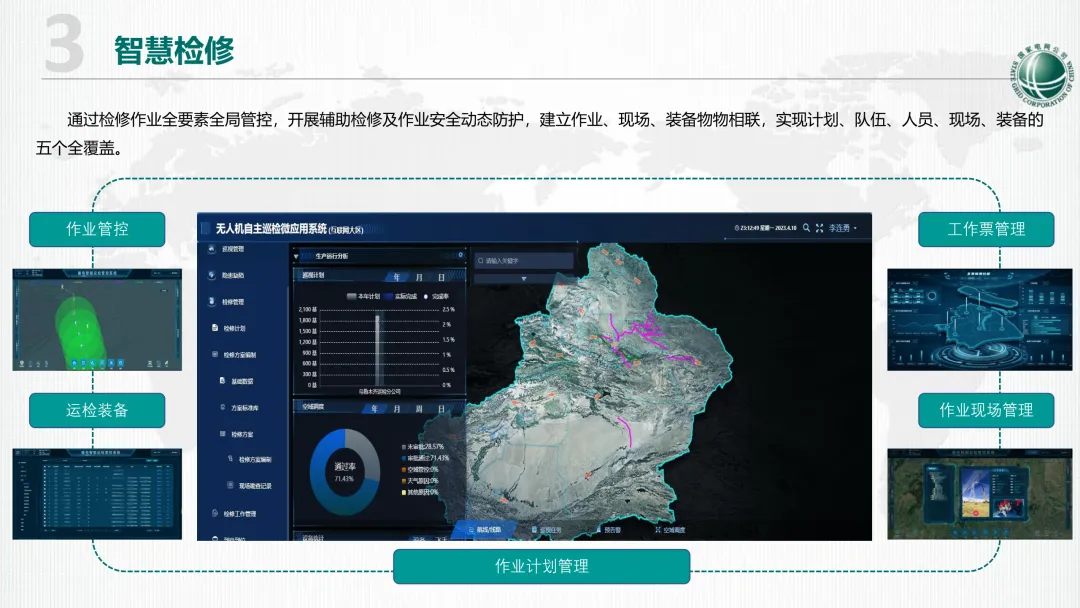Select the 周 tab in 空域调度 panel

[x=419, y=409]
